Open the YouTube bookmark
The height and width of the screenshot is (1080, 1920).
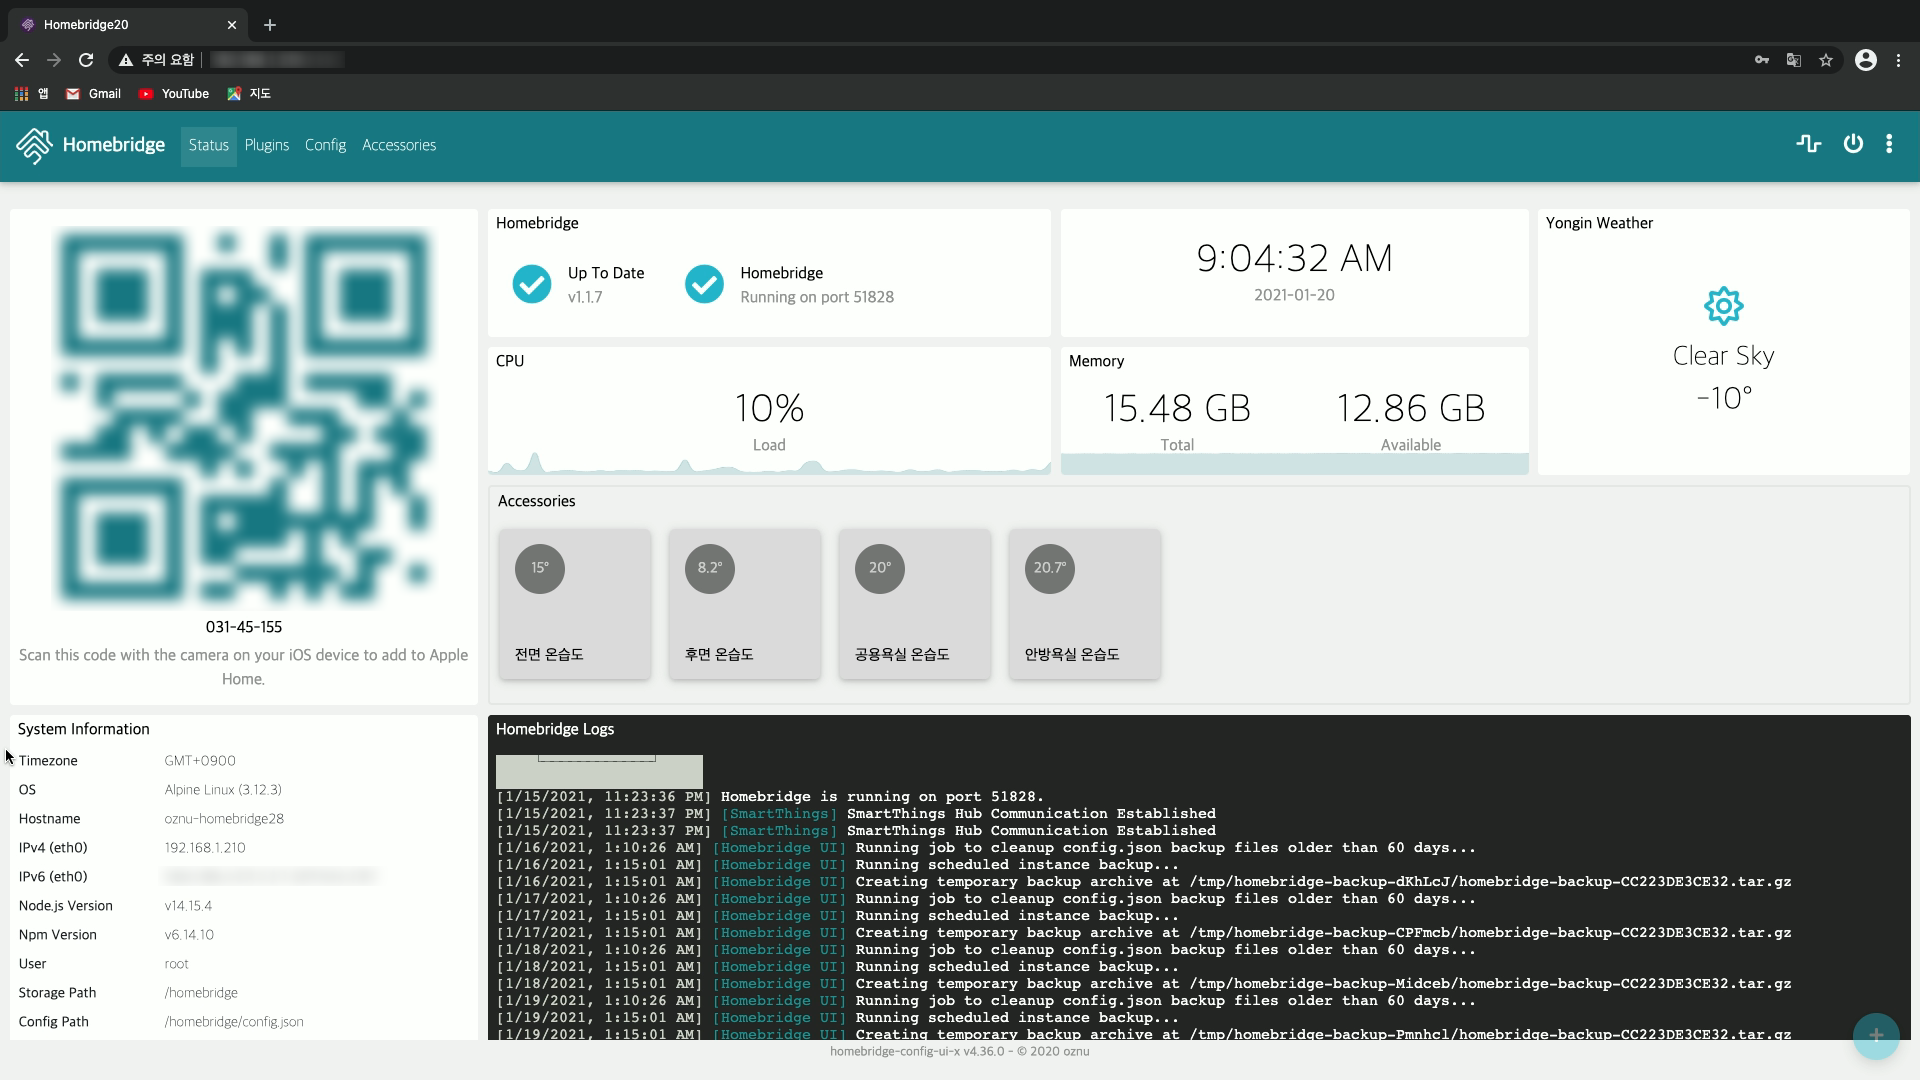[174, 94]
